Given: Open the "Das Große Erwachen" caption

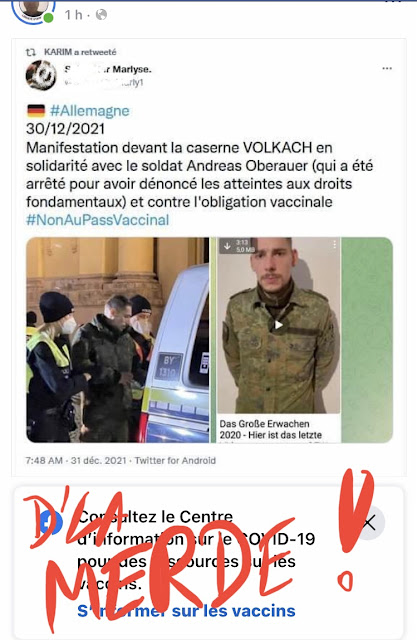Looking at the screenshot, I should click(x=271, y=429).
